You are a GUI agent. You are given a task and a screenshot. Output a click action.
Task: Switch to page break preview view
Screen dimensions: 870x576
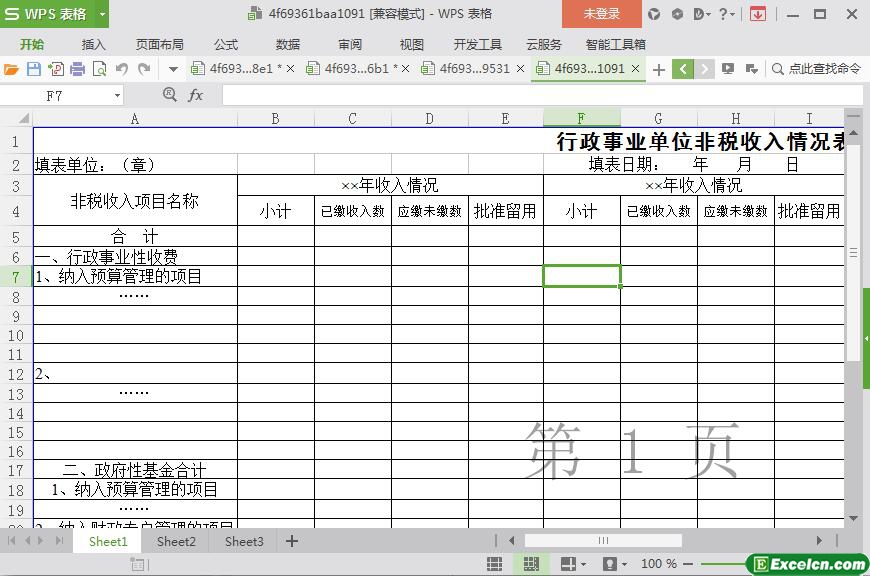tap(531, 564)
